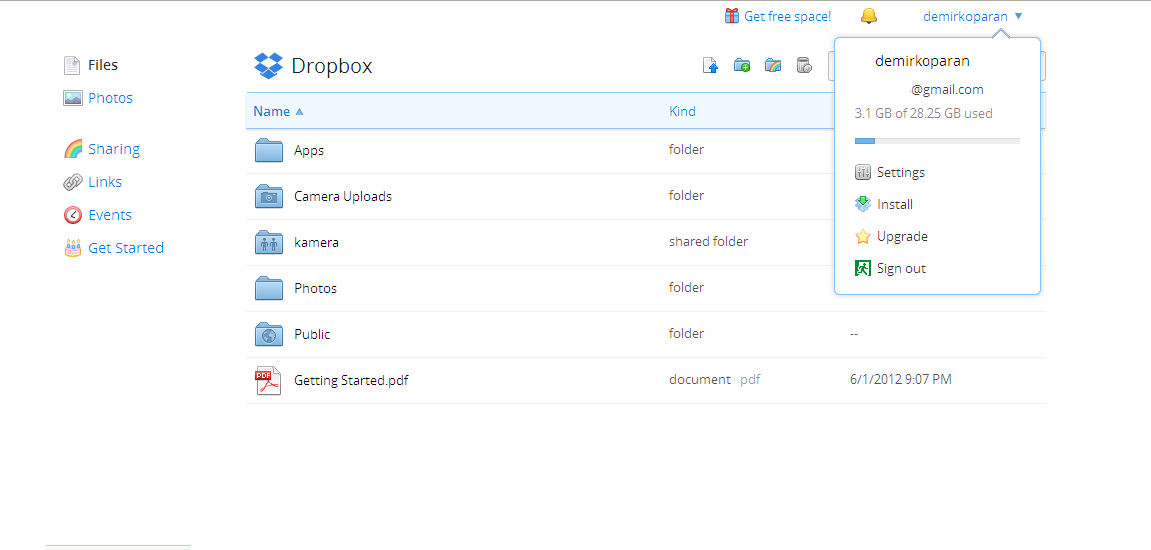Click the demirkoparan name in the popup
The width and height of the screenshot is (1151, 550).
[922, 61]
